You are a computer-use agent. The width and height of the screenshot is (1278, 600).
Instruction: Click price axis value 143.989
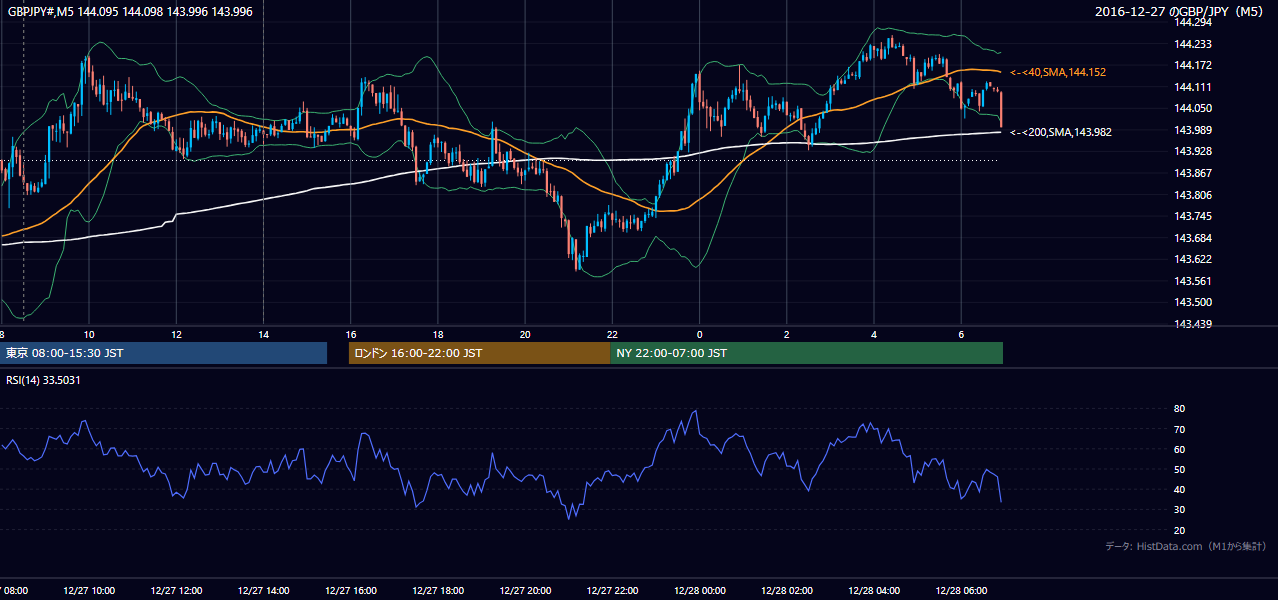[1192, 130]
